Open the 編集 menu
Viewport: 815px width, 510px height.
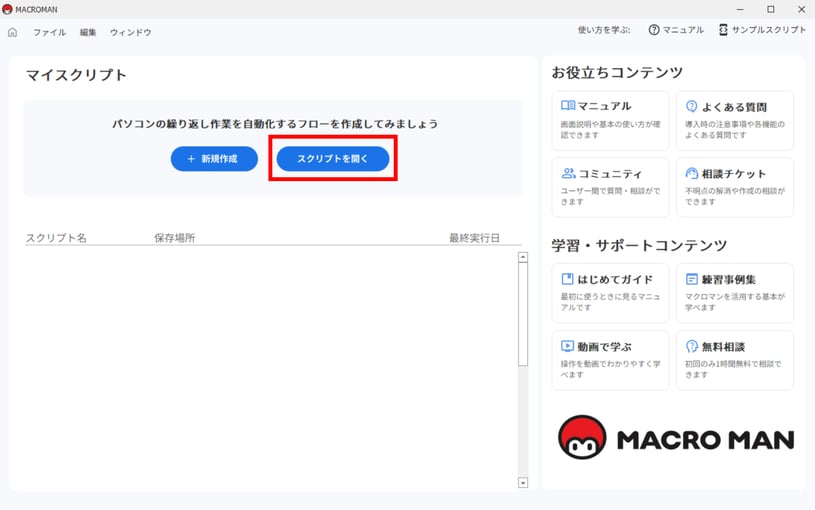[88, 32]
